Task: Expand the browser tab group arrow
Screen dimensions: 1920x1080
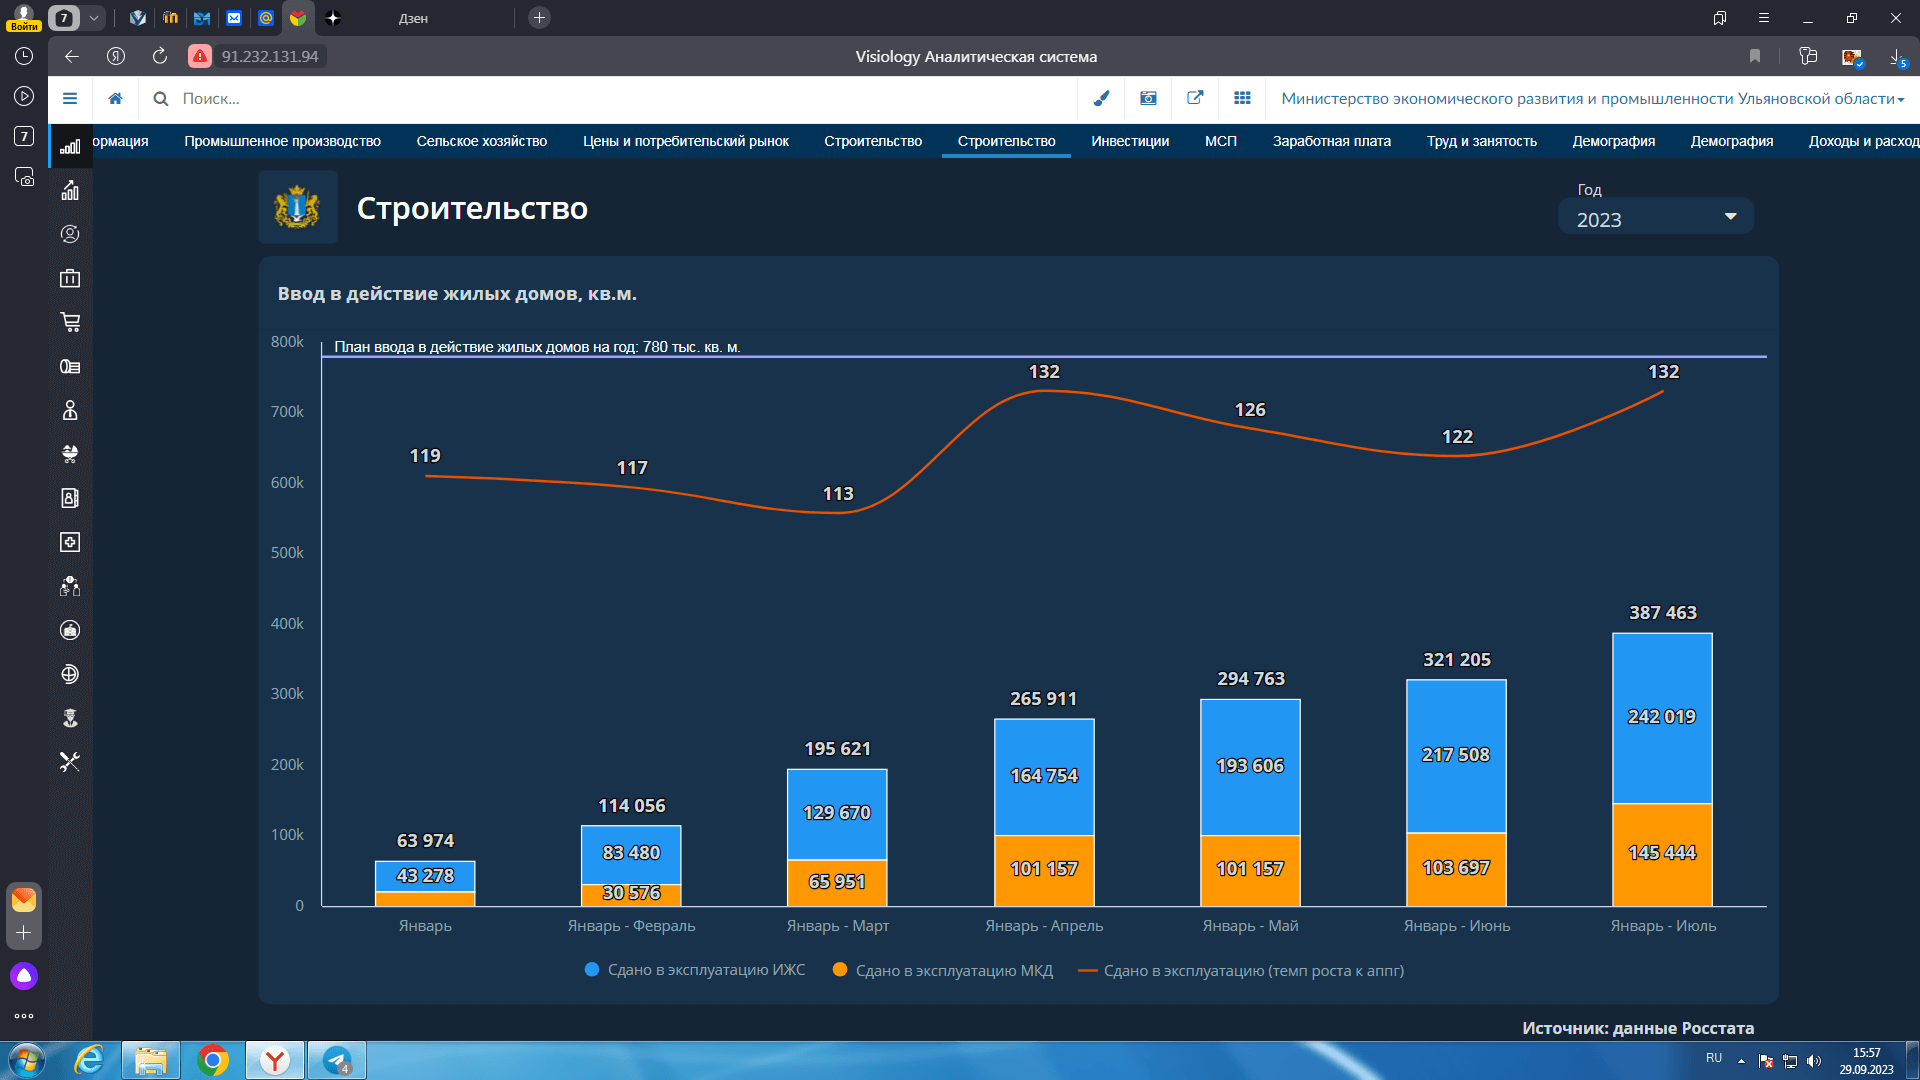Action: 93,18
